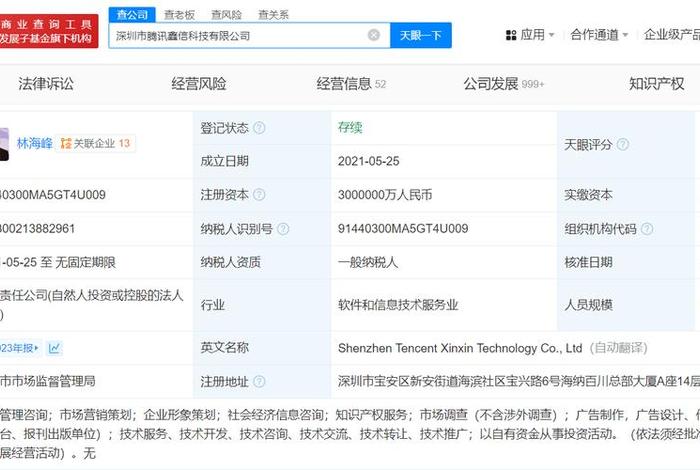Open the 法律诉讼 section tab
The image size is (700, 470).
[46, 83]
